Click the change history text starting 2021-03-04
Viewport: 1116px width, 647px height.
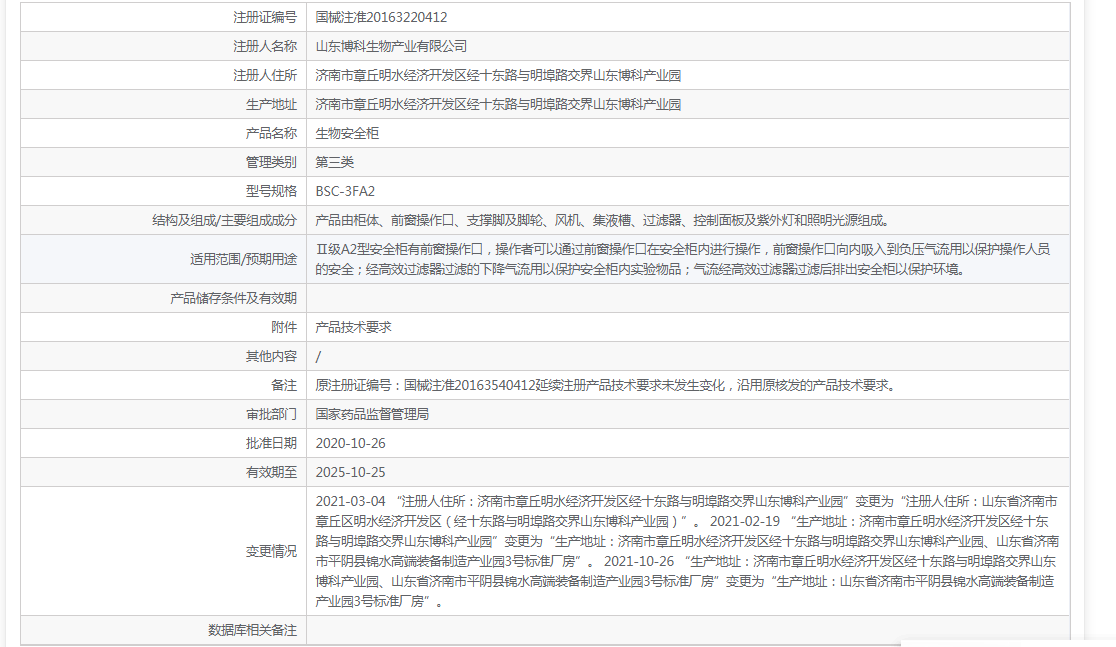click(687, 552)
